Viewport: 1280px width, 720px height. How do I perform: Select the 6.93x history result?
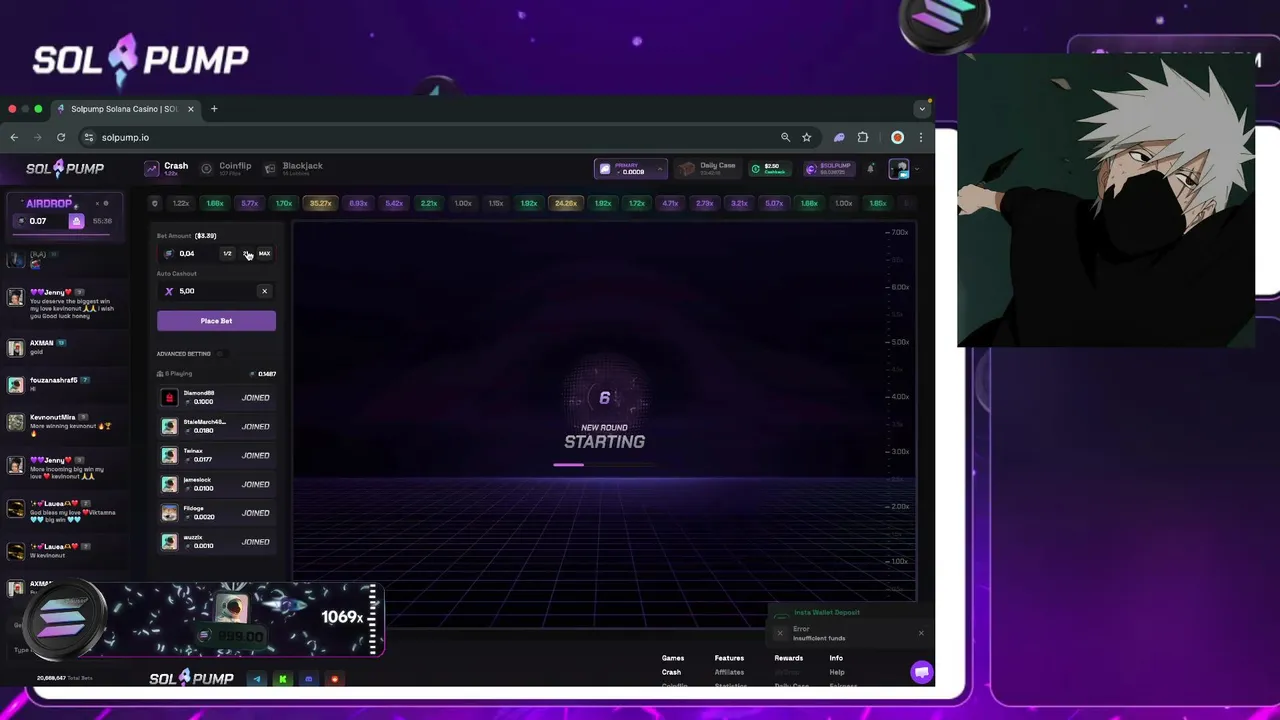pos(358,203)
